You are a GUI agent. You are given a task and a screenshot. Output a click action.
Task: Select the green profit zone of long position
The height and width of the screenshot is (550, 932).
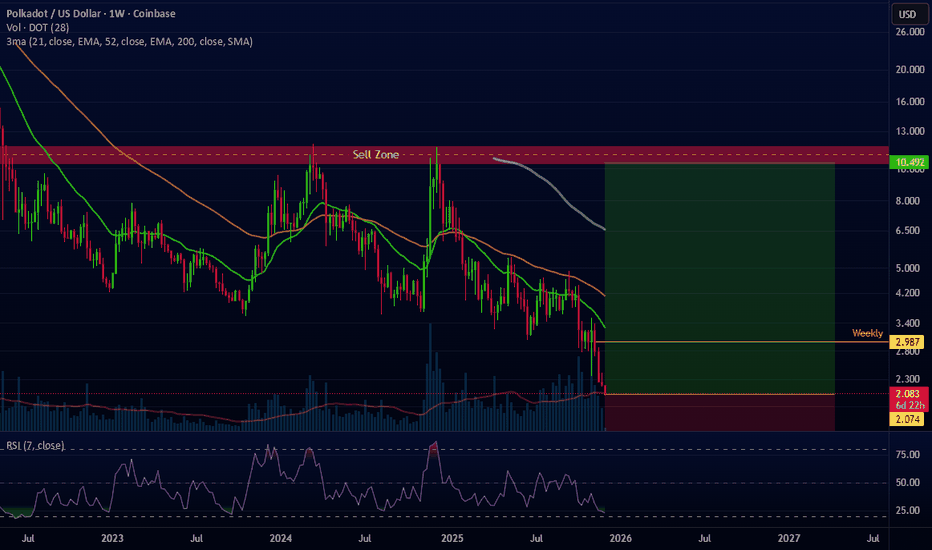719,270
